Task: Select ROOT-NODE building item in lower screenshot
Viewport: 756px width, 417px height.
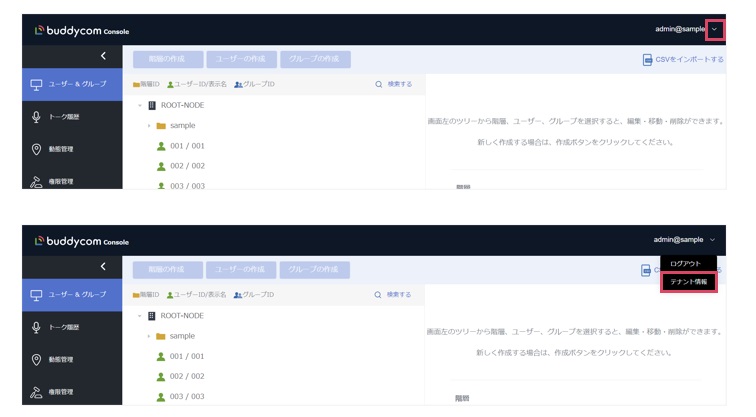Action: (x=176, y=316)
